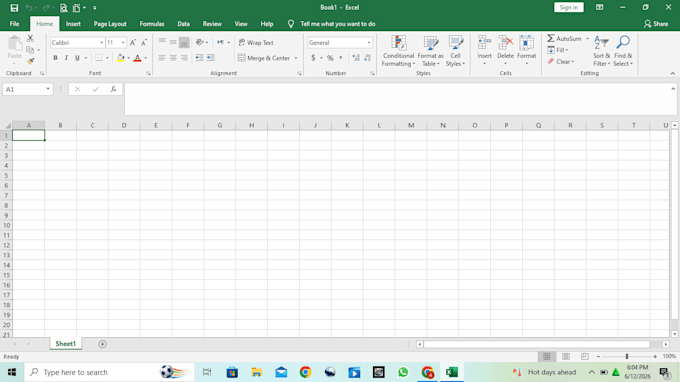The image size is (680, 382).
Task: Toggle center horizontal alignment
Action: coord(173,58)
